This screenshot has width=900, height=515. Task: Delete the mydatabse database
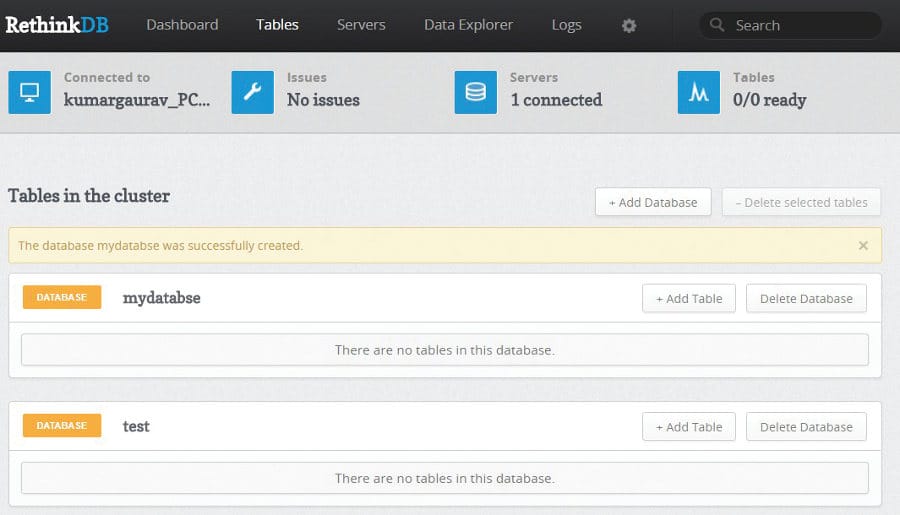[806, 299]
